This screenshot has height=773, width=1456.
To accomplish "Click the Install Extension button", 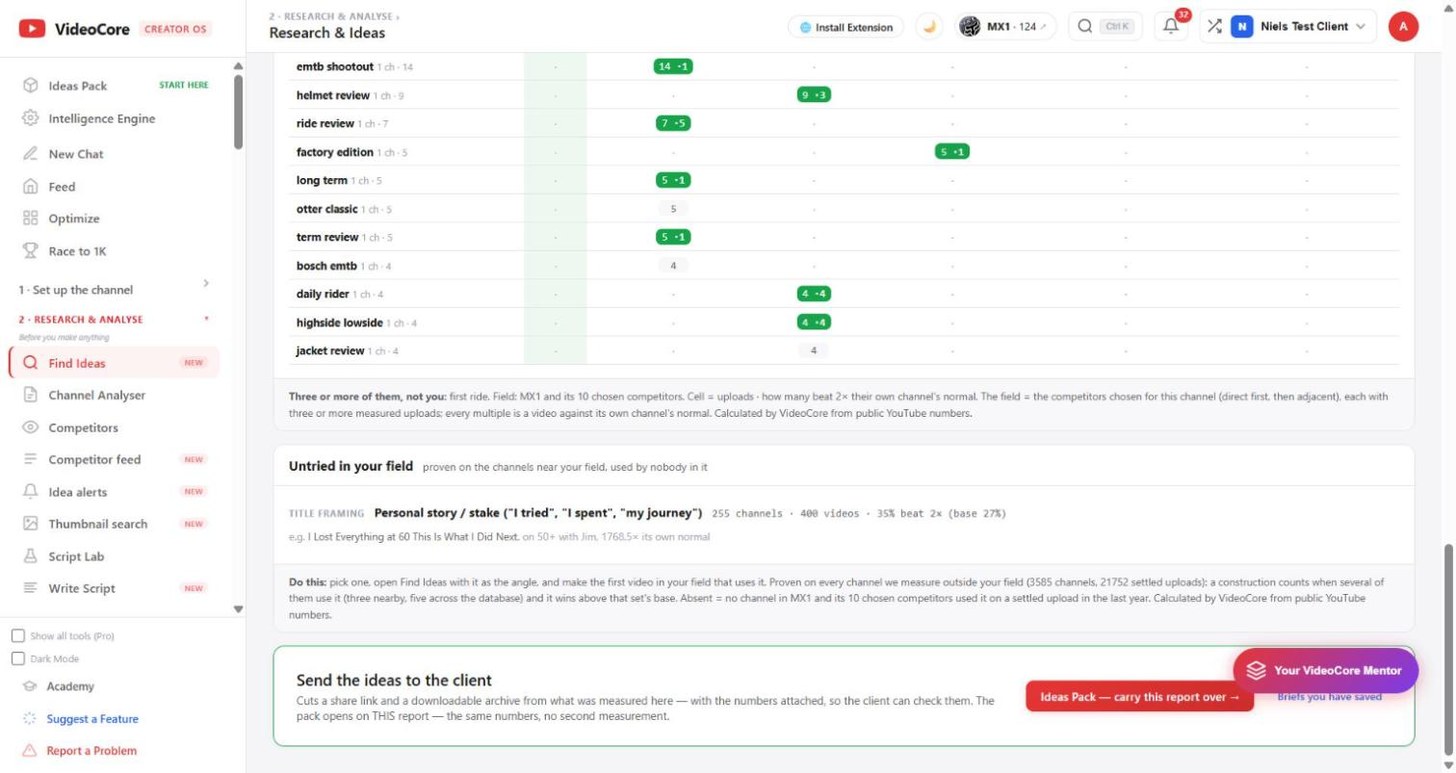I will pos(846,27).
